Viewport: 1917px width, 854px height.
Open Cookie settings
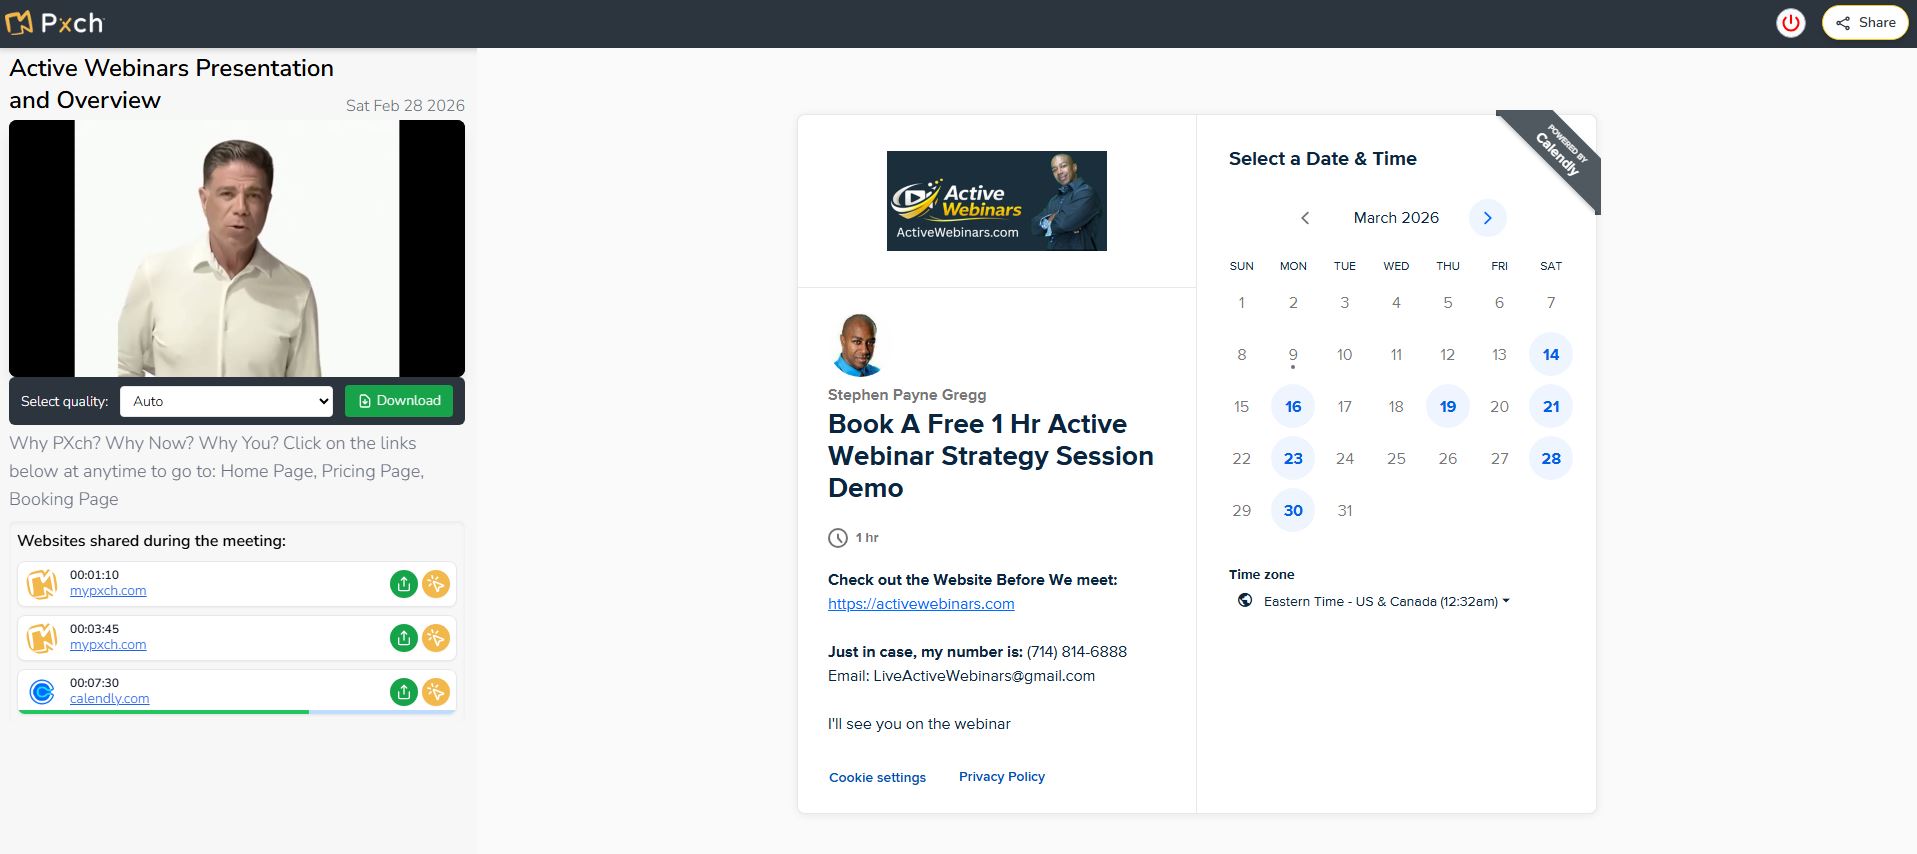877,777
